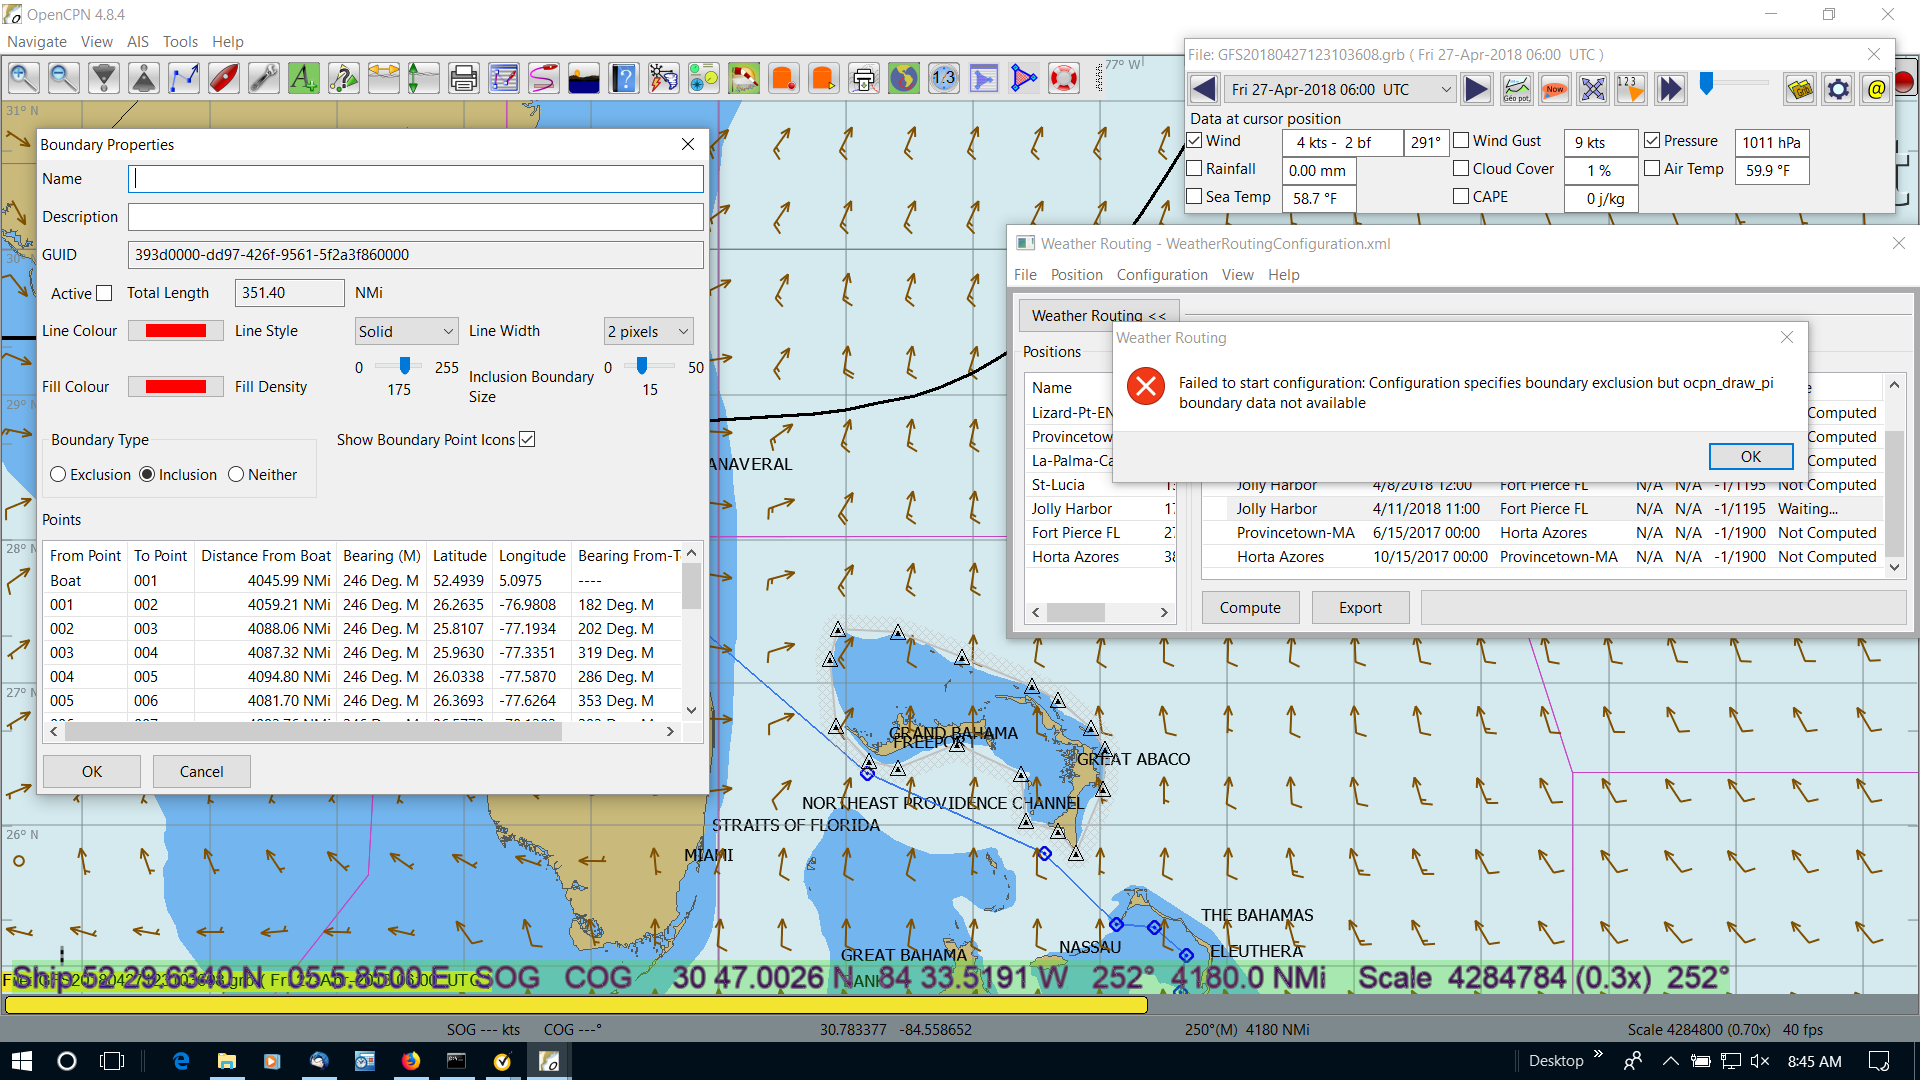1920x1080 pixels.
Task: Change the day/night color scheme icon
Action: [584, 77]
